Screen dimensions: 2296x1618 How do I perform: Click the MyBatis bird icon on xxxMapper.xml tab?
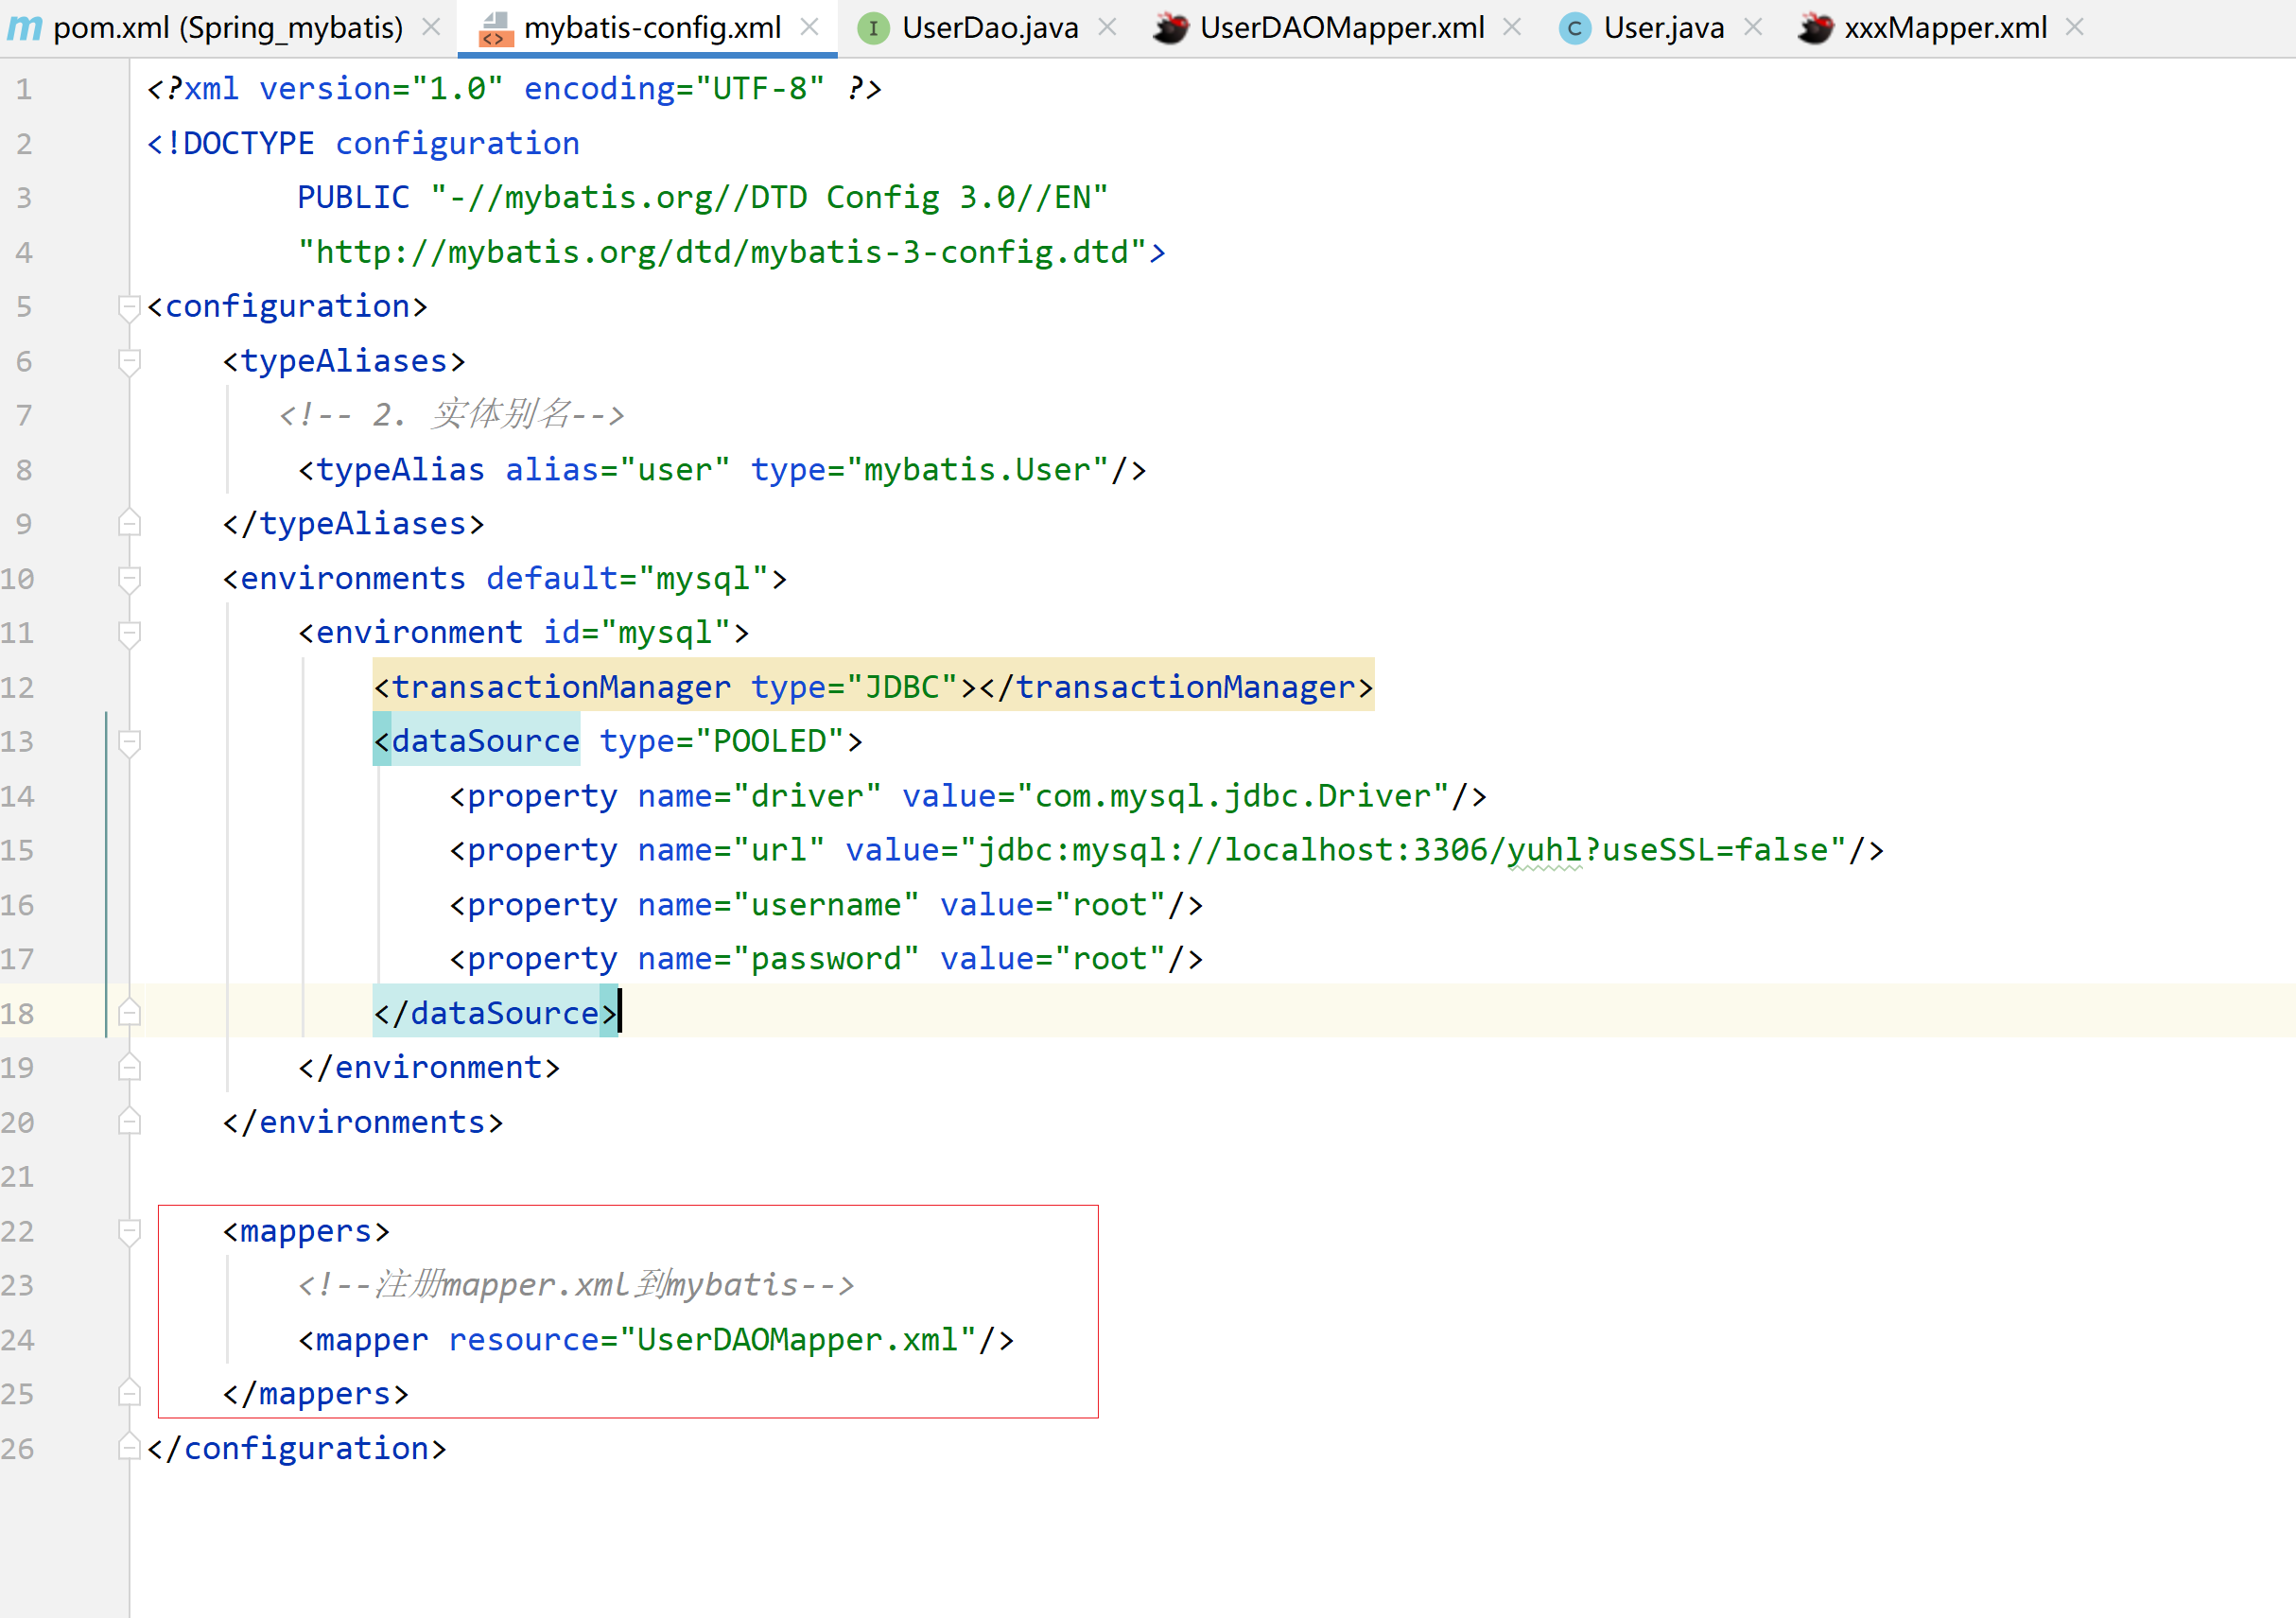tap(1815, 28)
